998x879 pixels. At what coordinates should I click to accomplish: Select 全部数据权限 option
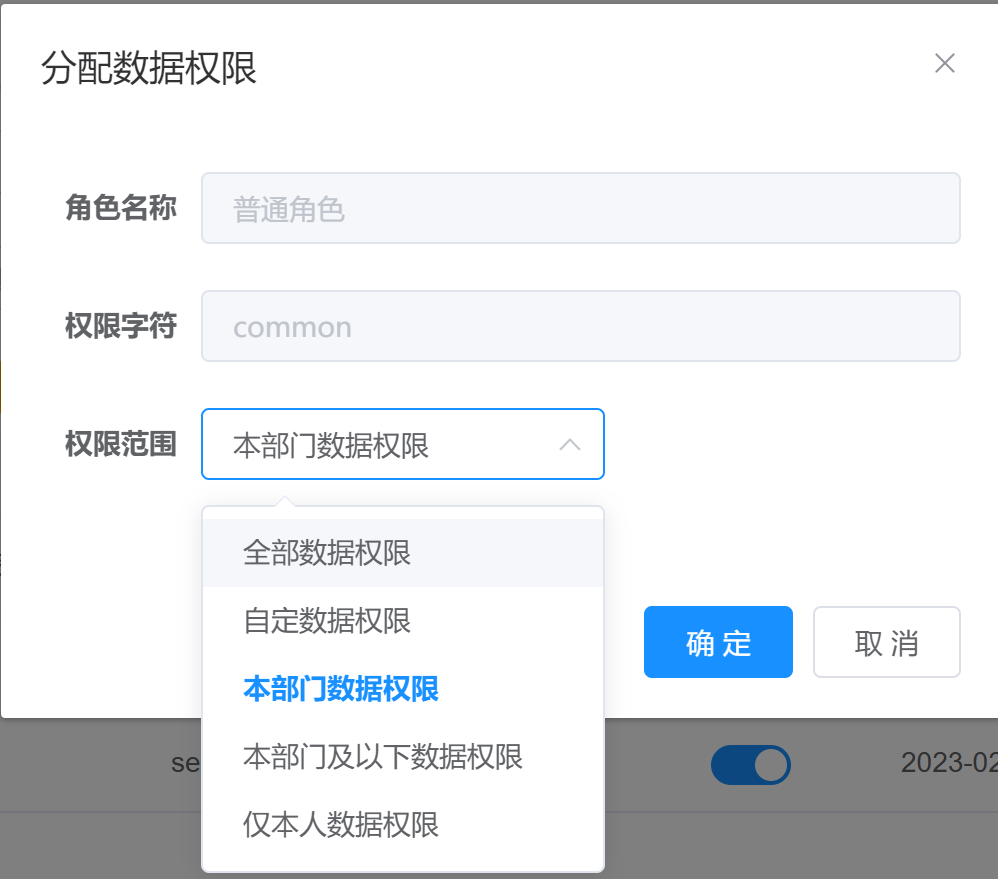(x=402, y=552)
